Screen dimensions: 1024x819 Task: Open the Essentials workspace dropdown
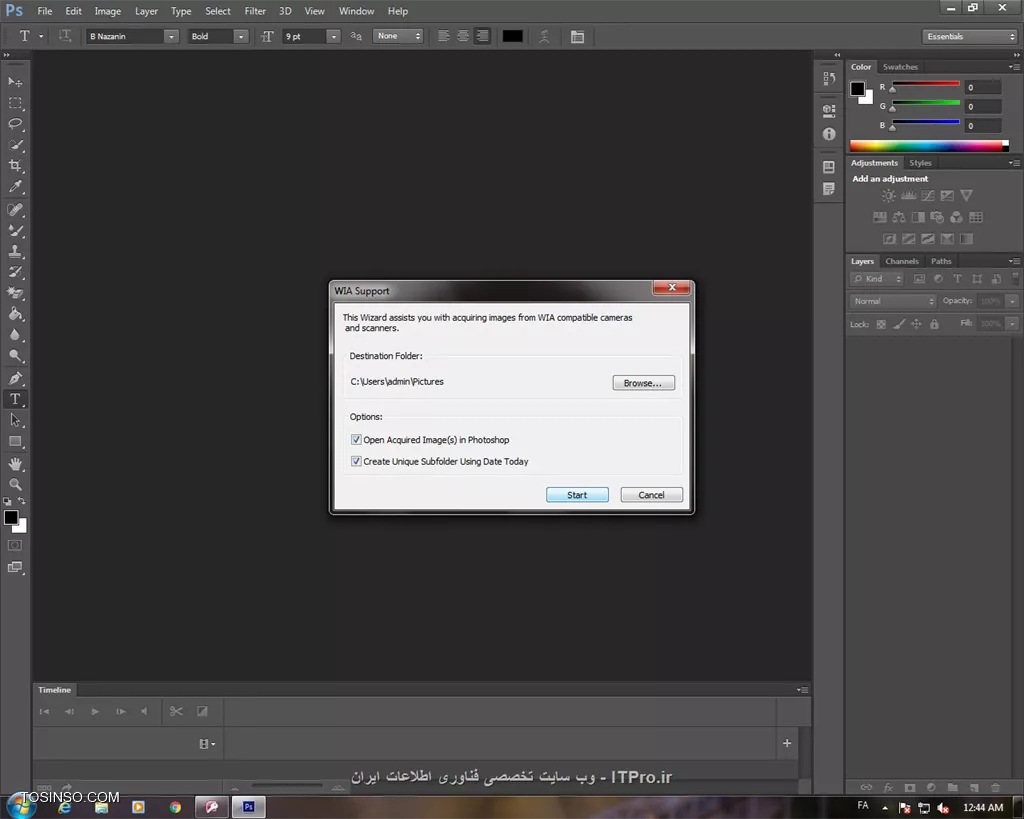coord(970,37)
